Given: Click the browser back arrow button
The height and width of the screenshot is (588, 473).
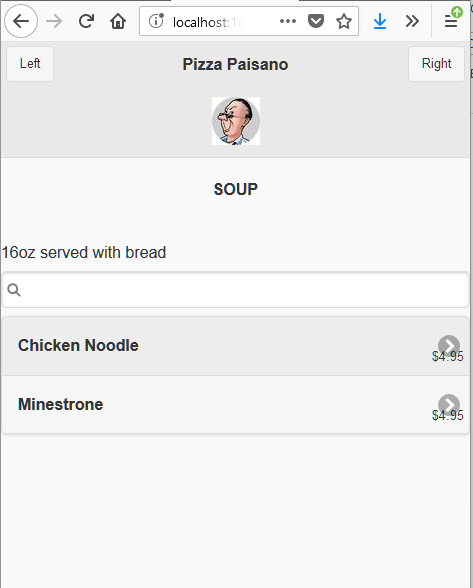Looking at the screenshot, I should pyautogui.click(x=21, y=21).
